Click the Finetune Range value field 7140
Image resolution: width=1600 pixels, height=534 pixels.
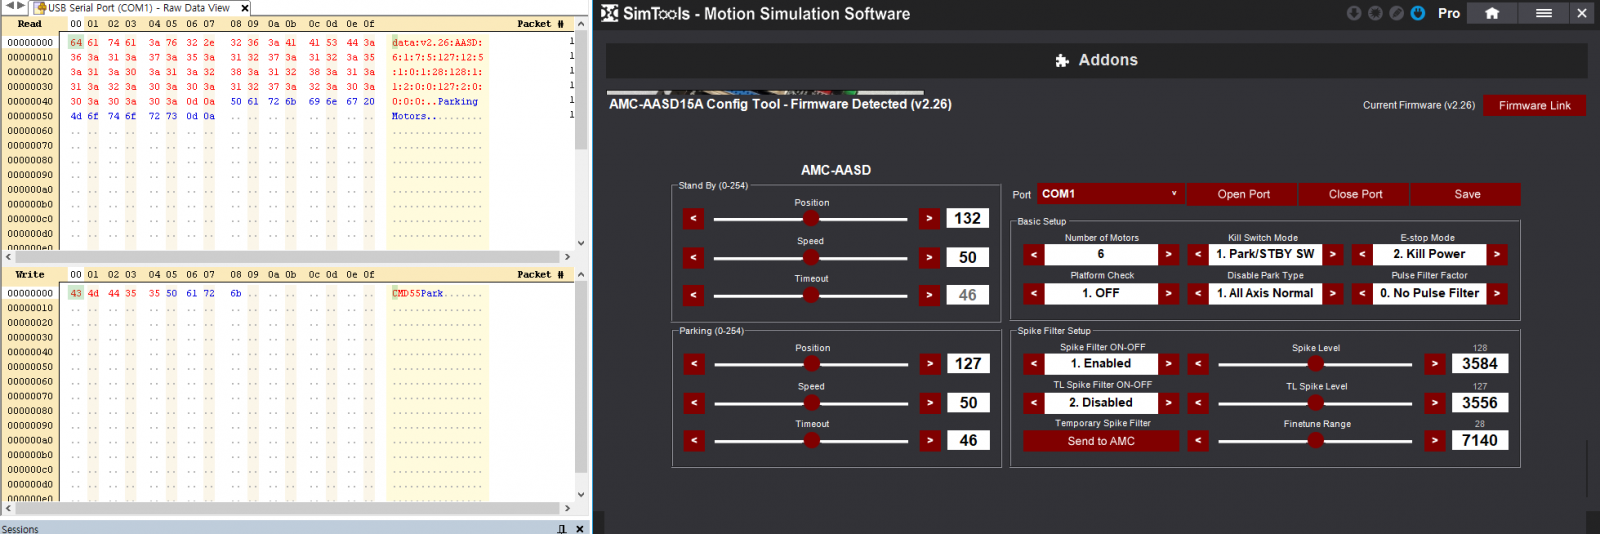(x=1480, y=440)
